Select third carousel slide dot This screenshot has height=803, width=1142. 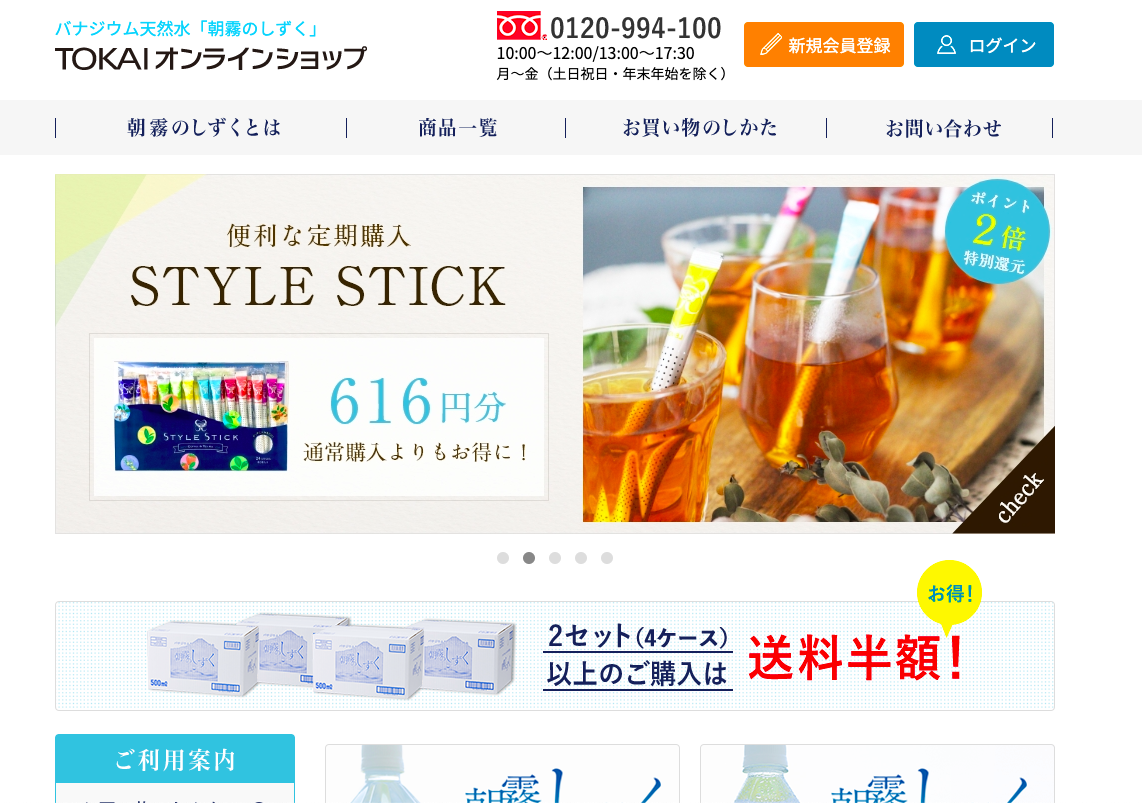[555, 558]
